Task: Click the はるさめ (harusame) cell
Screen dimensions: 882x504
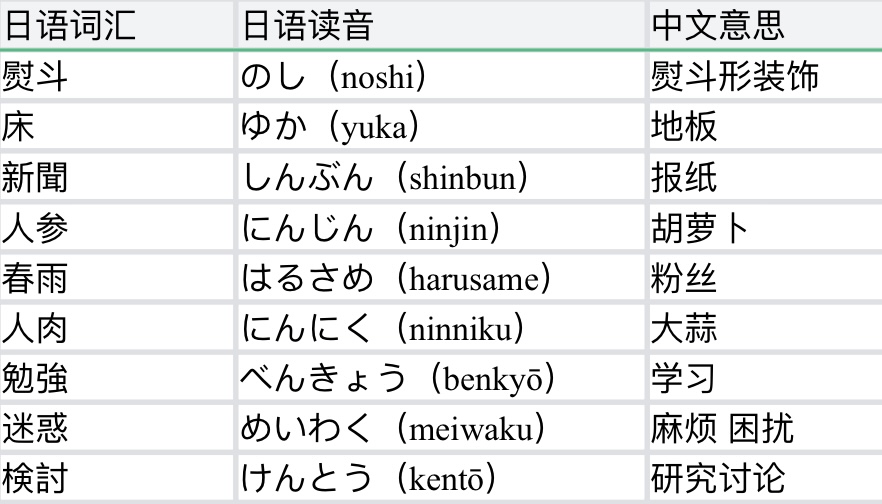Action: coord(396,278)
